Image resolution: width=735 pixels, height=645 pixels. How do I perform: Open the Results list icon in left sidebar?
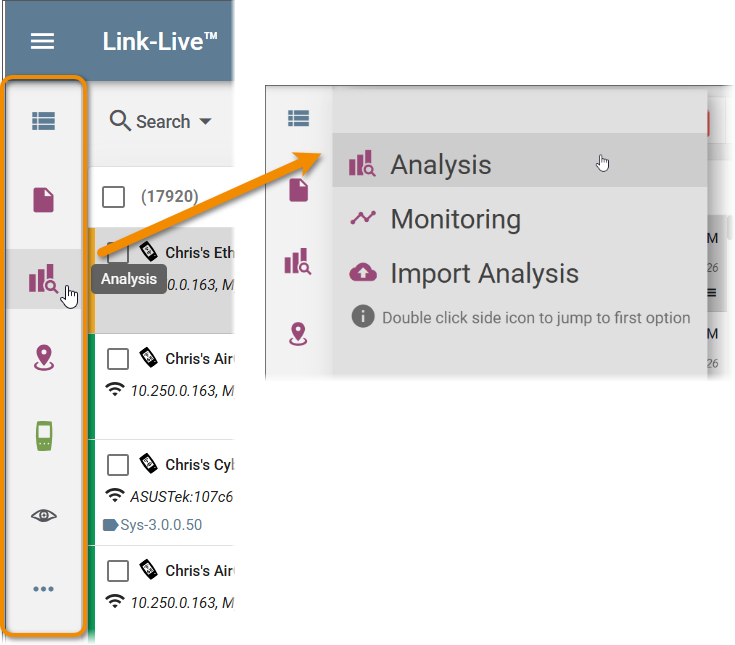(x=44, y=121)
